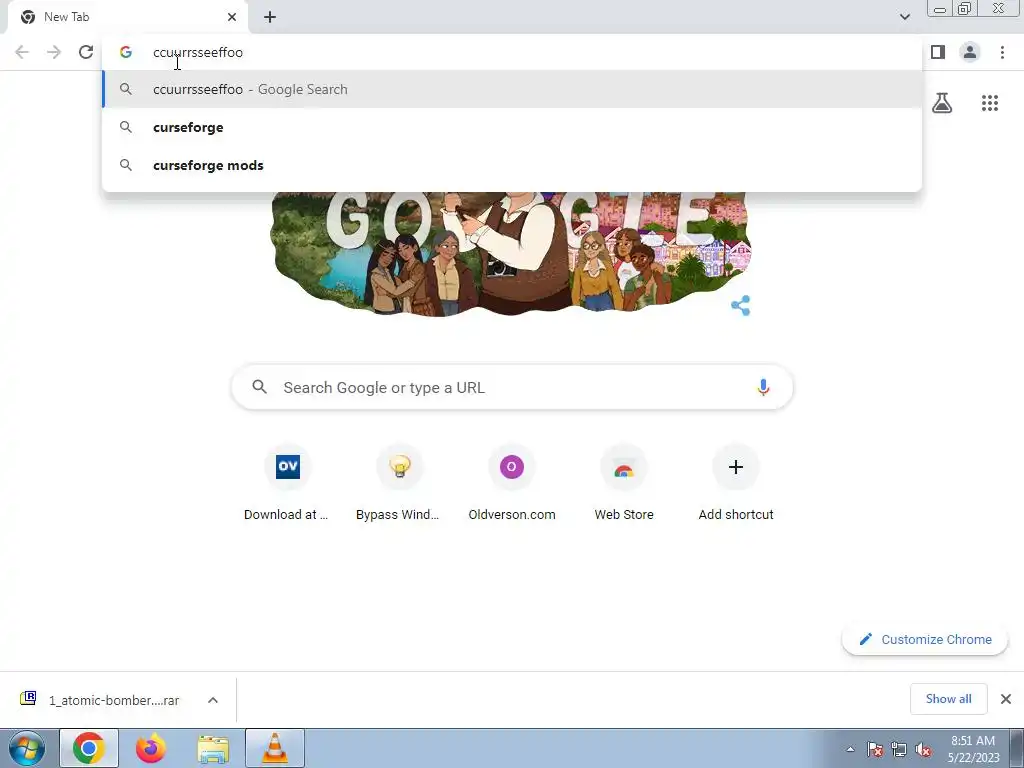The height and width of the screenshot is (768, 1024).
Task: Click the address bar text ccuurrsseeffoo
Action: (x=198, y=52)
